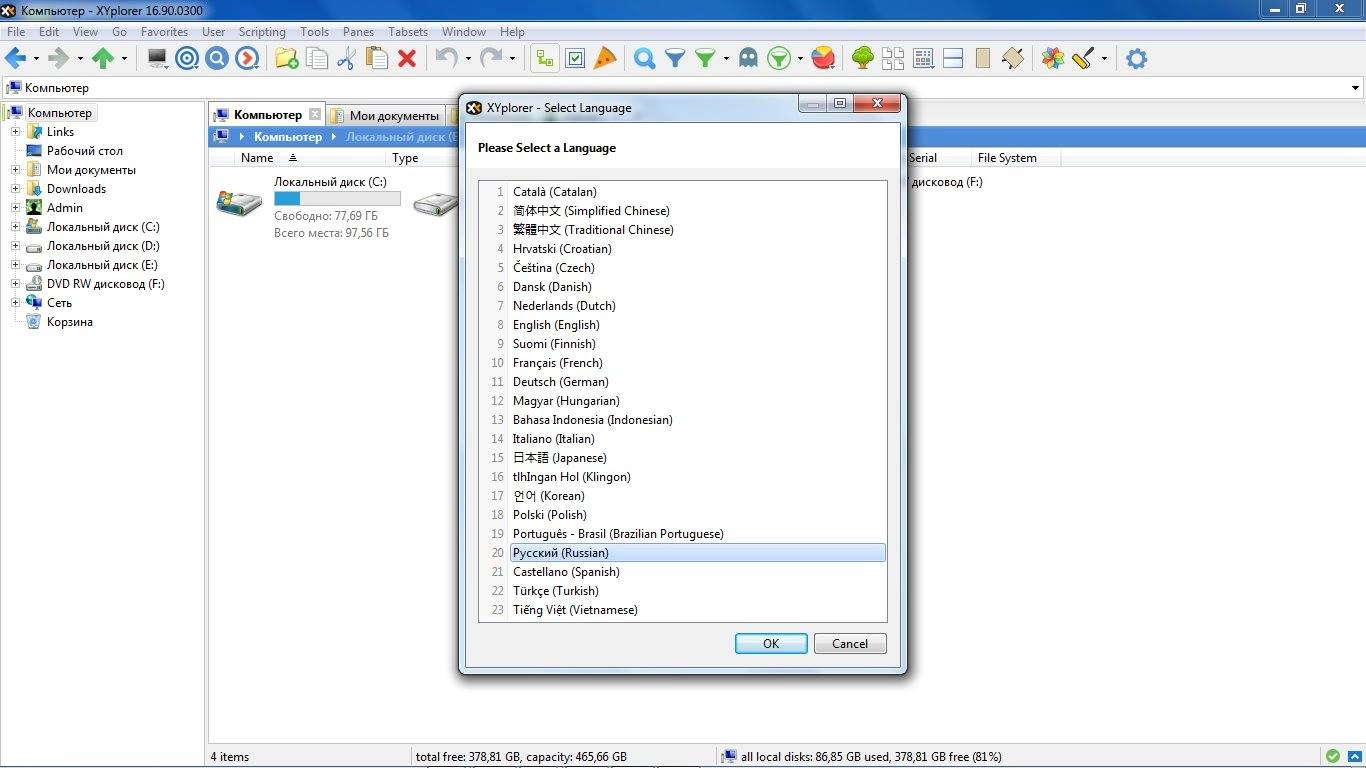The image size is (1366, 768).
Task: Click the Copy pages icon
Action: coord(317,59)
